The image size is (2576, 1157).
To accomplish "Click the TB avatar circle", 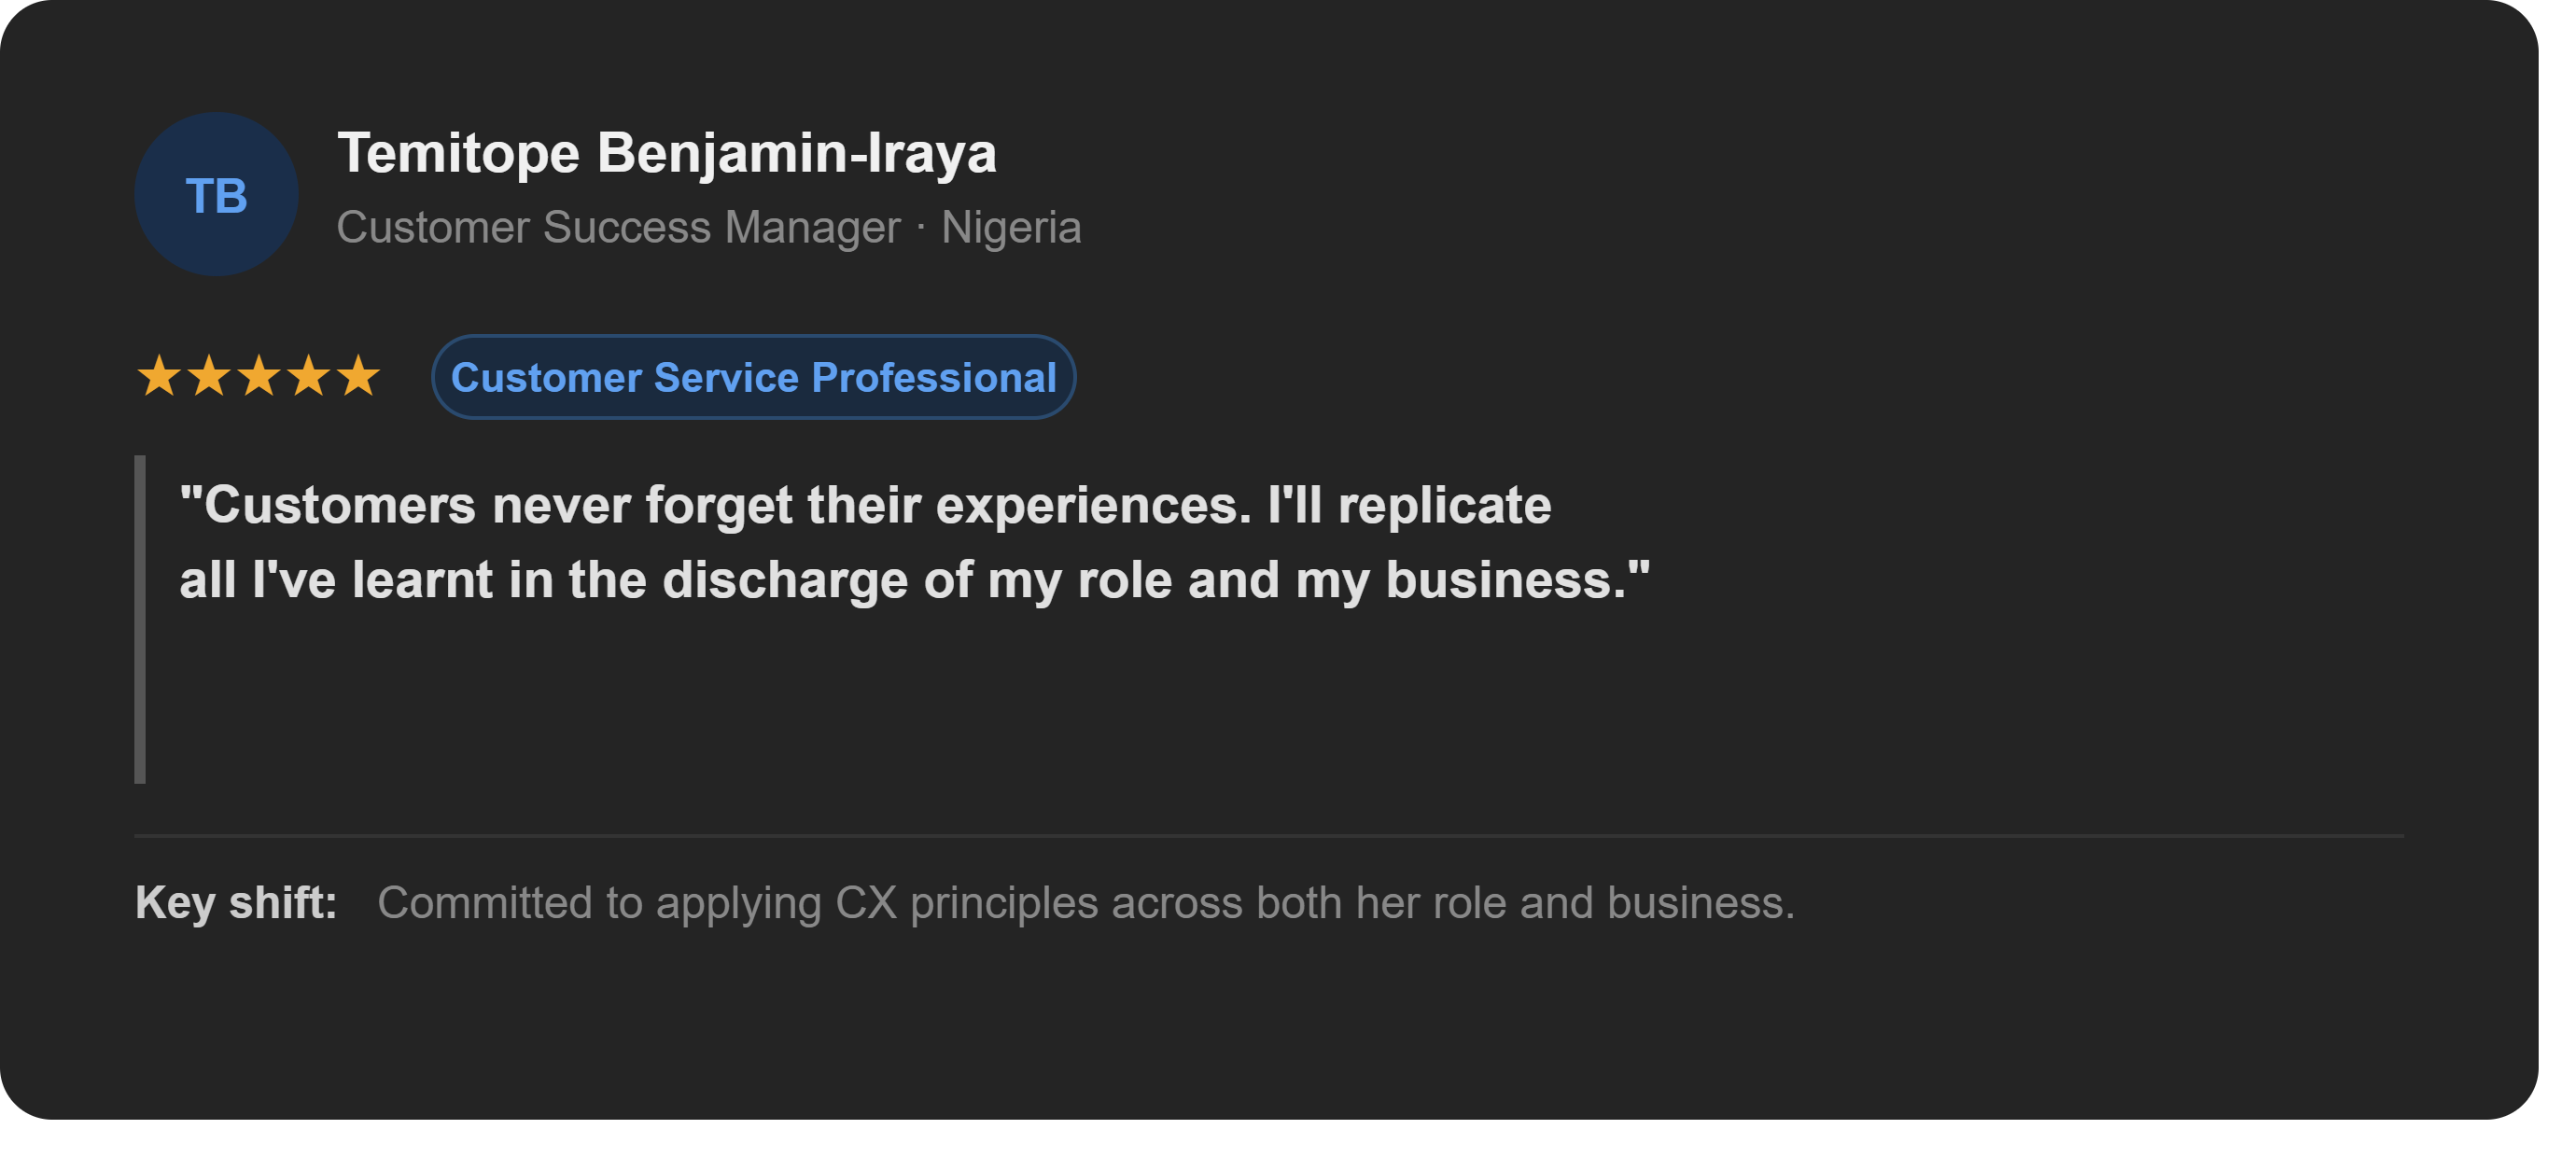I will 216,194.
